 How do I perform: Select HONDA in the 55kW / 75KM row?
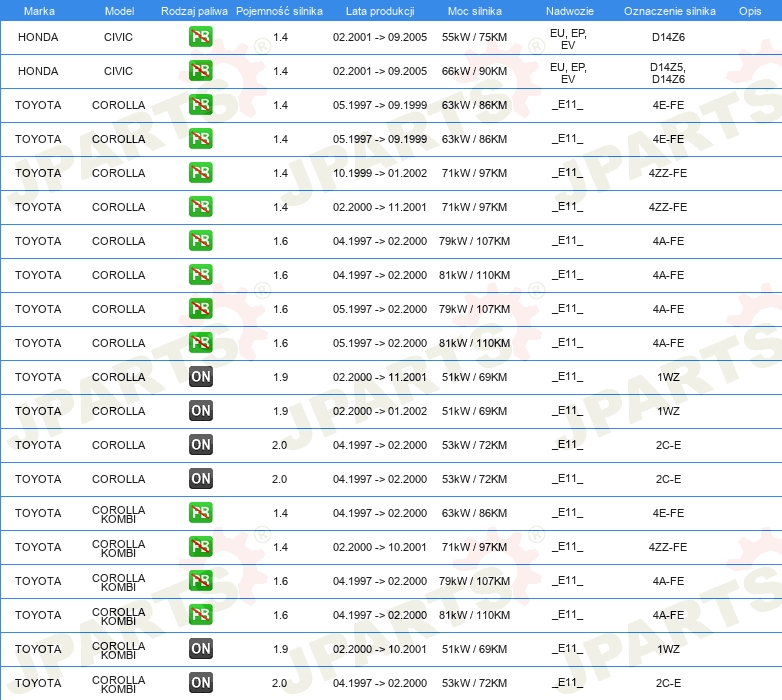(x=38, y=37)
